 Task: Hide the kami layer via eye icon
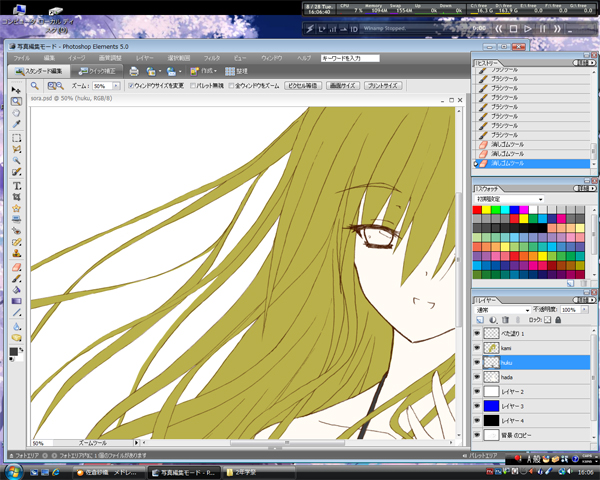477,348
